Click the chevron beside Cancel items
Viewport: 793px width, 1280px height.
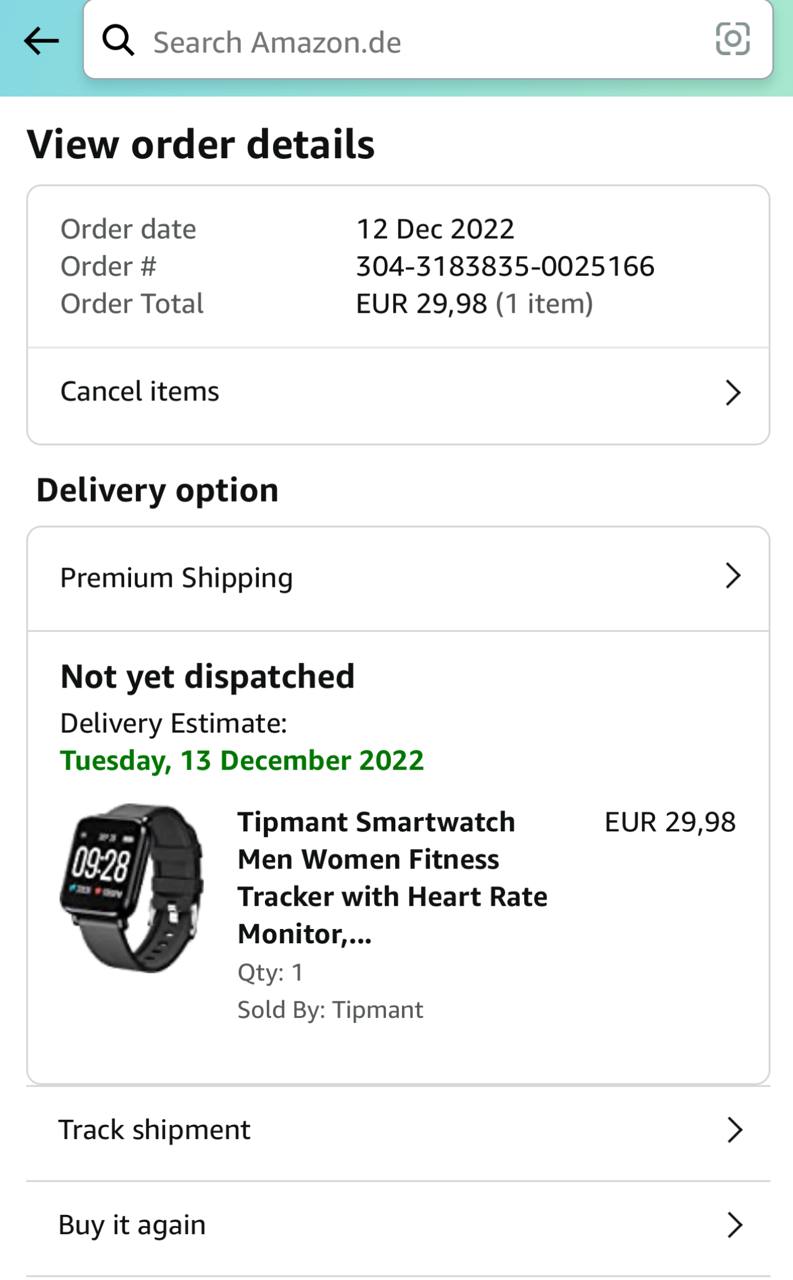(x=732, y=392)
